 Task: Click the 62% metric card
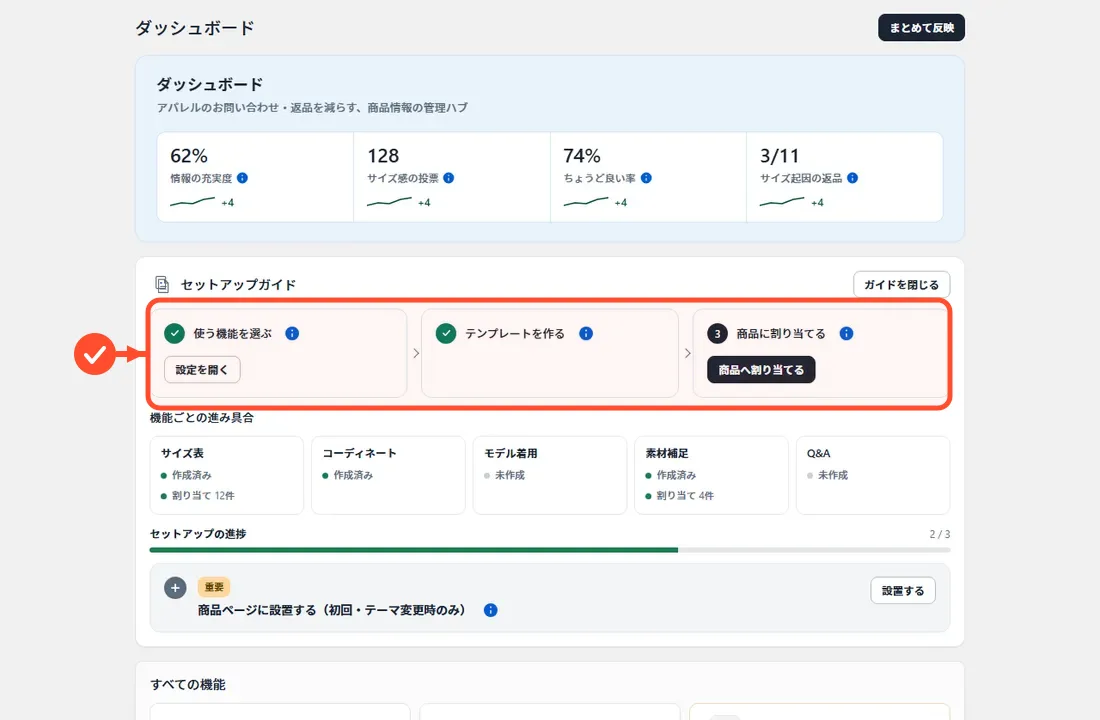tap(255, 177)
